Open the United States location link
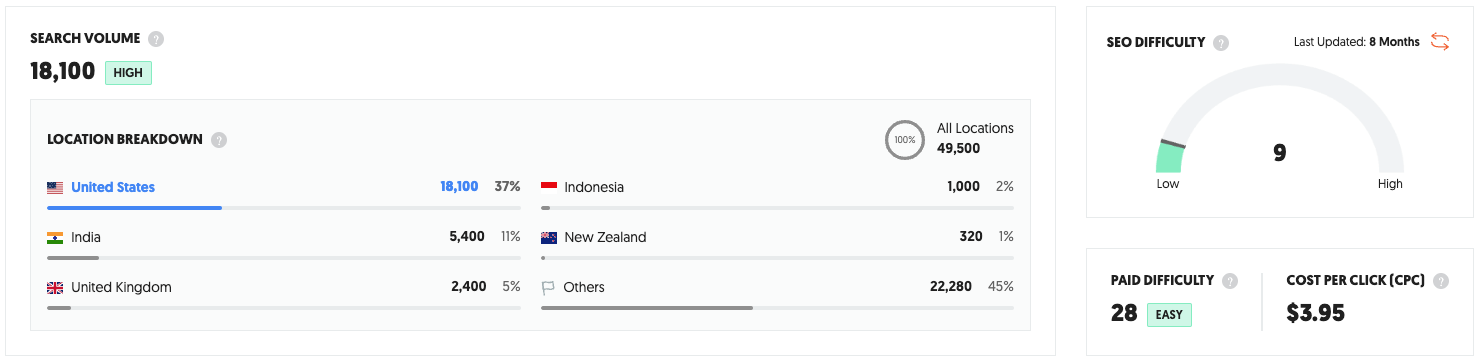Screen dimensions: 1481x363 [x=113, y=187]
